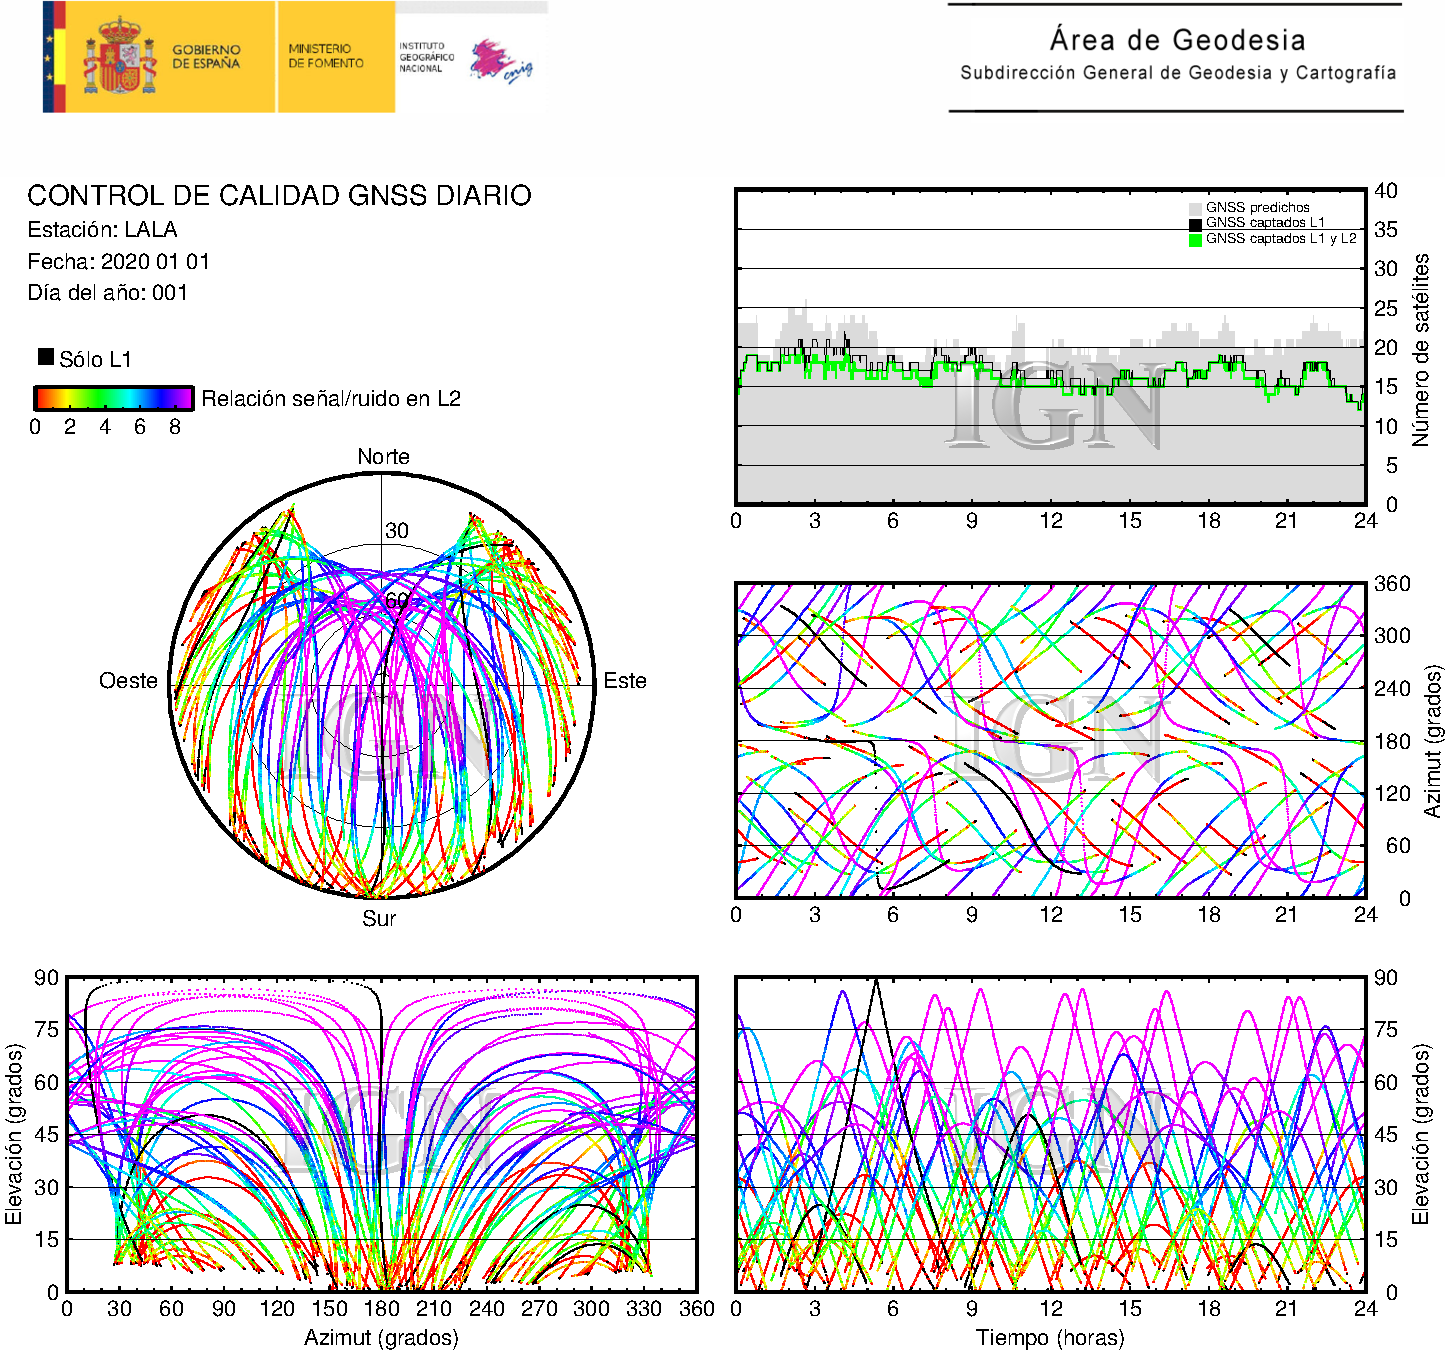Click the rainbow signal-to-noise L2 color bar
Screen dimensions: 1445x1350
click(x=113, y=398)
